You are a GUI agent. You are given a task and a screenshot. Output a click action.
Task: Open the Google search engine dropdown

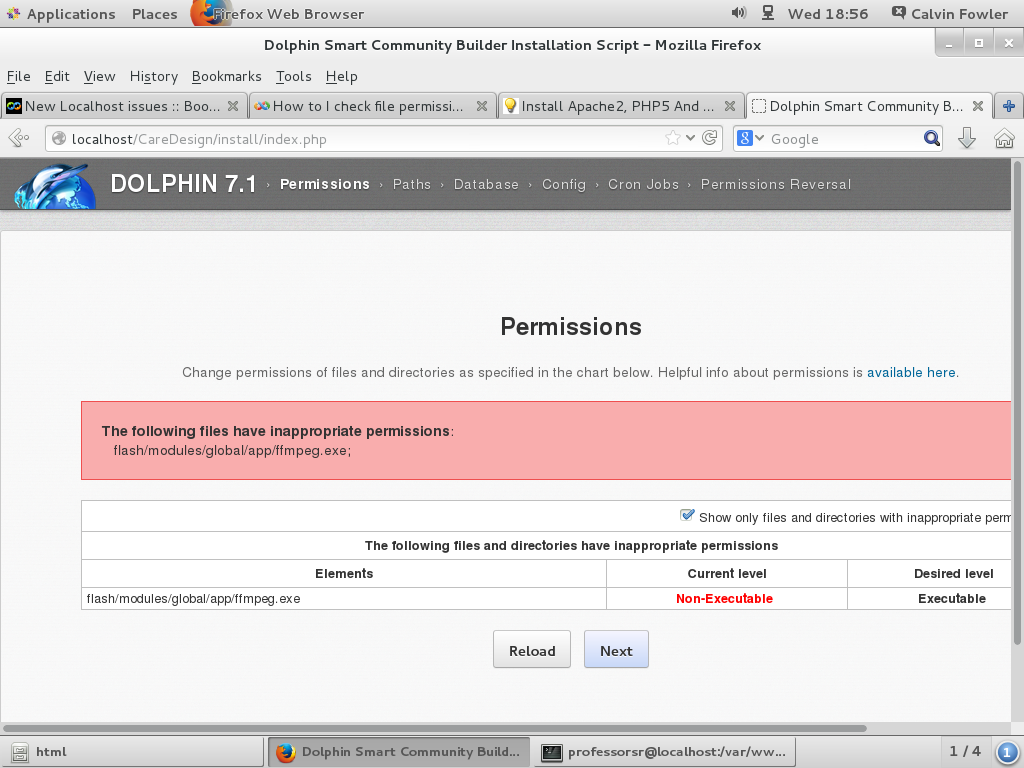(751, 139)
